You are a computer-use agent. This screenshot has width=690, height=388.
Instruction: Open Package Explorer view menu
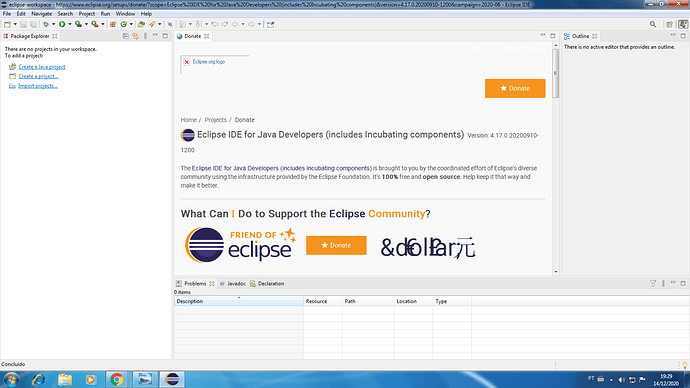point(146,36)
